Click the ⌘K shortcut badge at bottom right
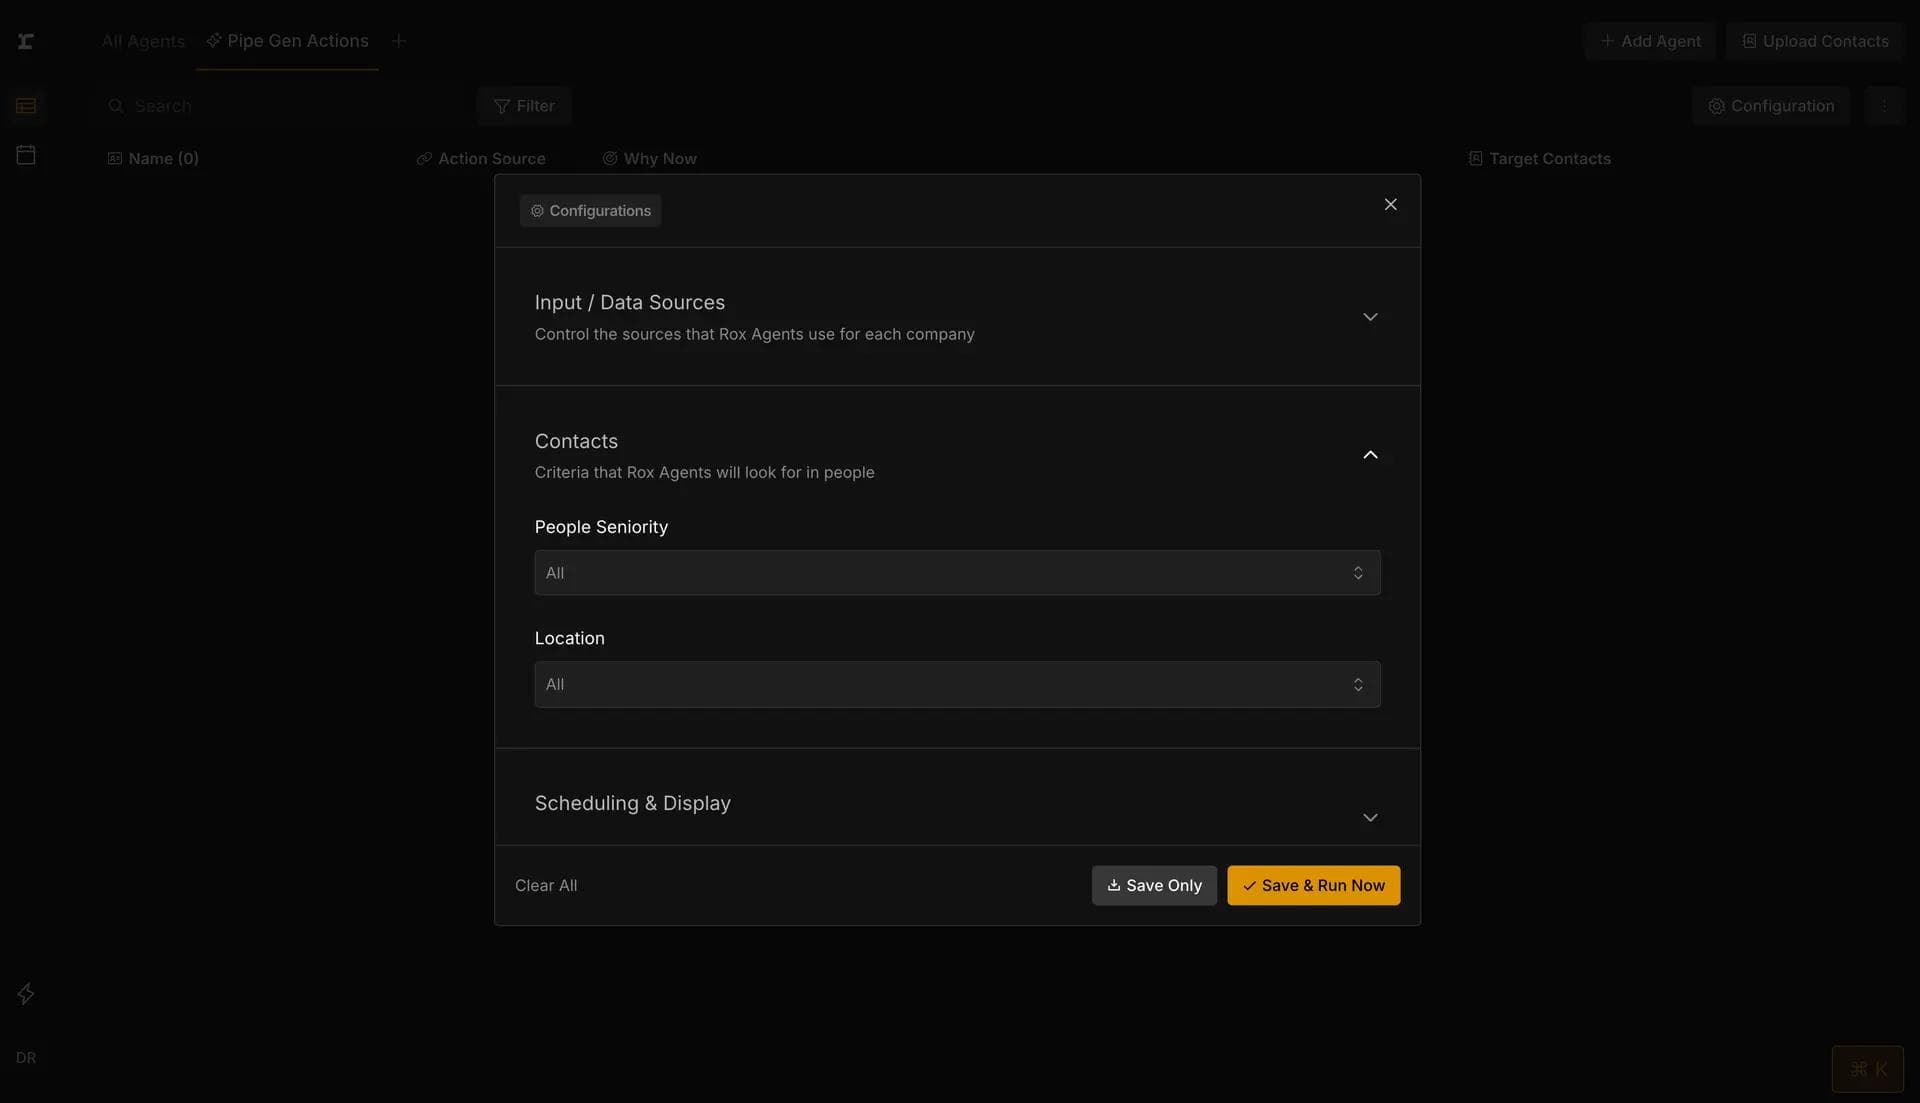The height and width of the screenshot is (1103, 1920). (x=1867, y=1068)
